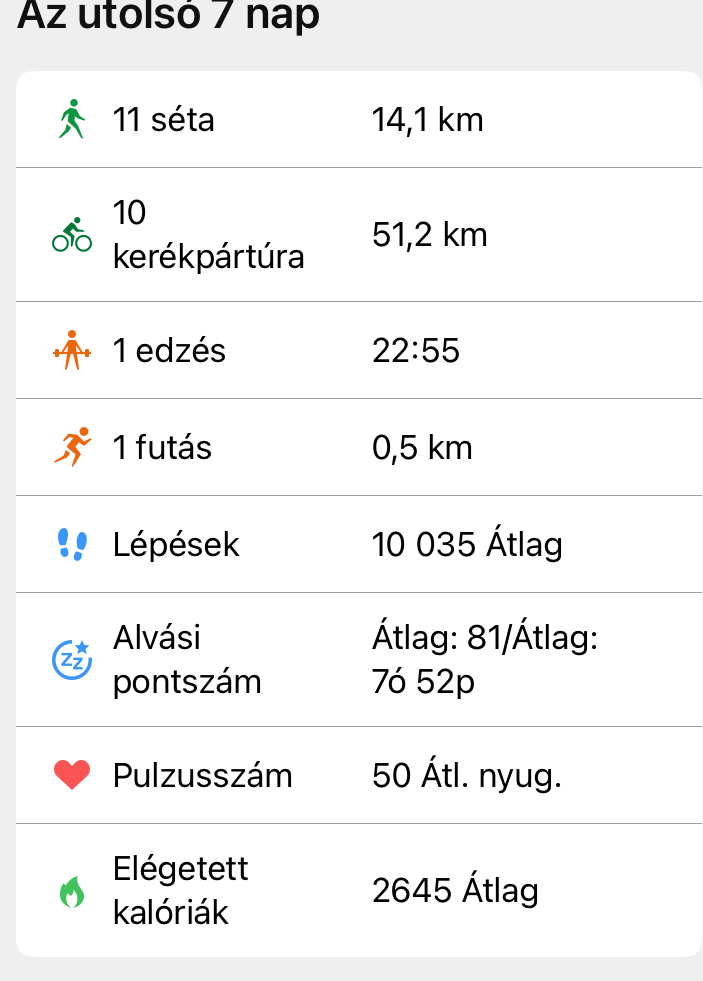
Task: Tap the blue sleep score icon
Action: [71, 659]
